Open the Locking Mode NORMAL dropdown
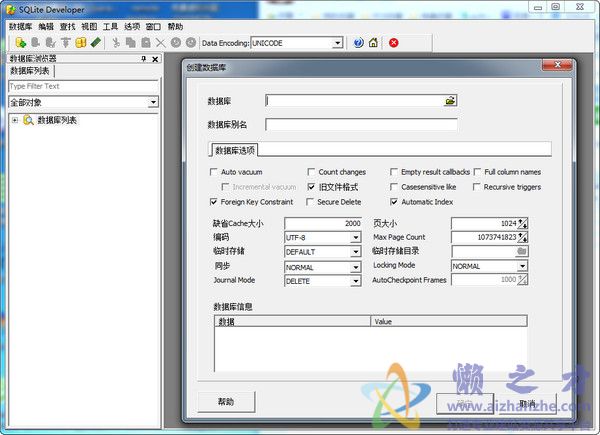 (522, 266)
